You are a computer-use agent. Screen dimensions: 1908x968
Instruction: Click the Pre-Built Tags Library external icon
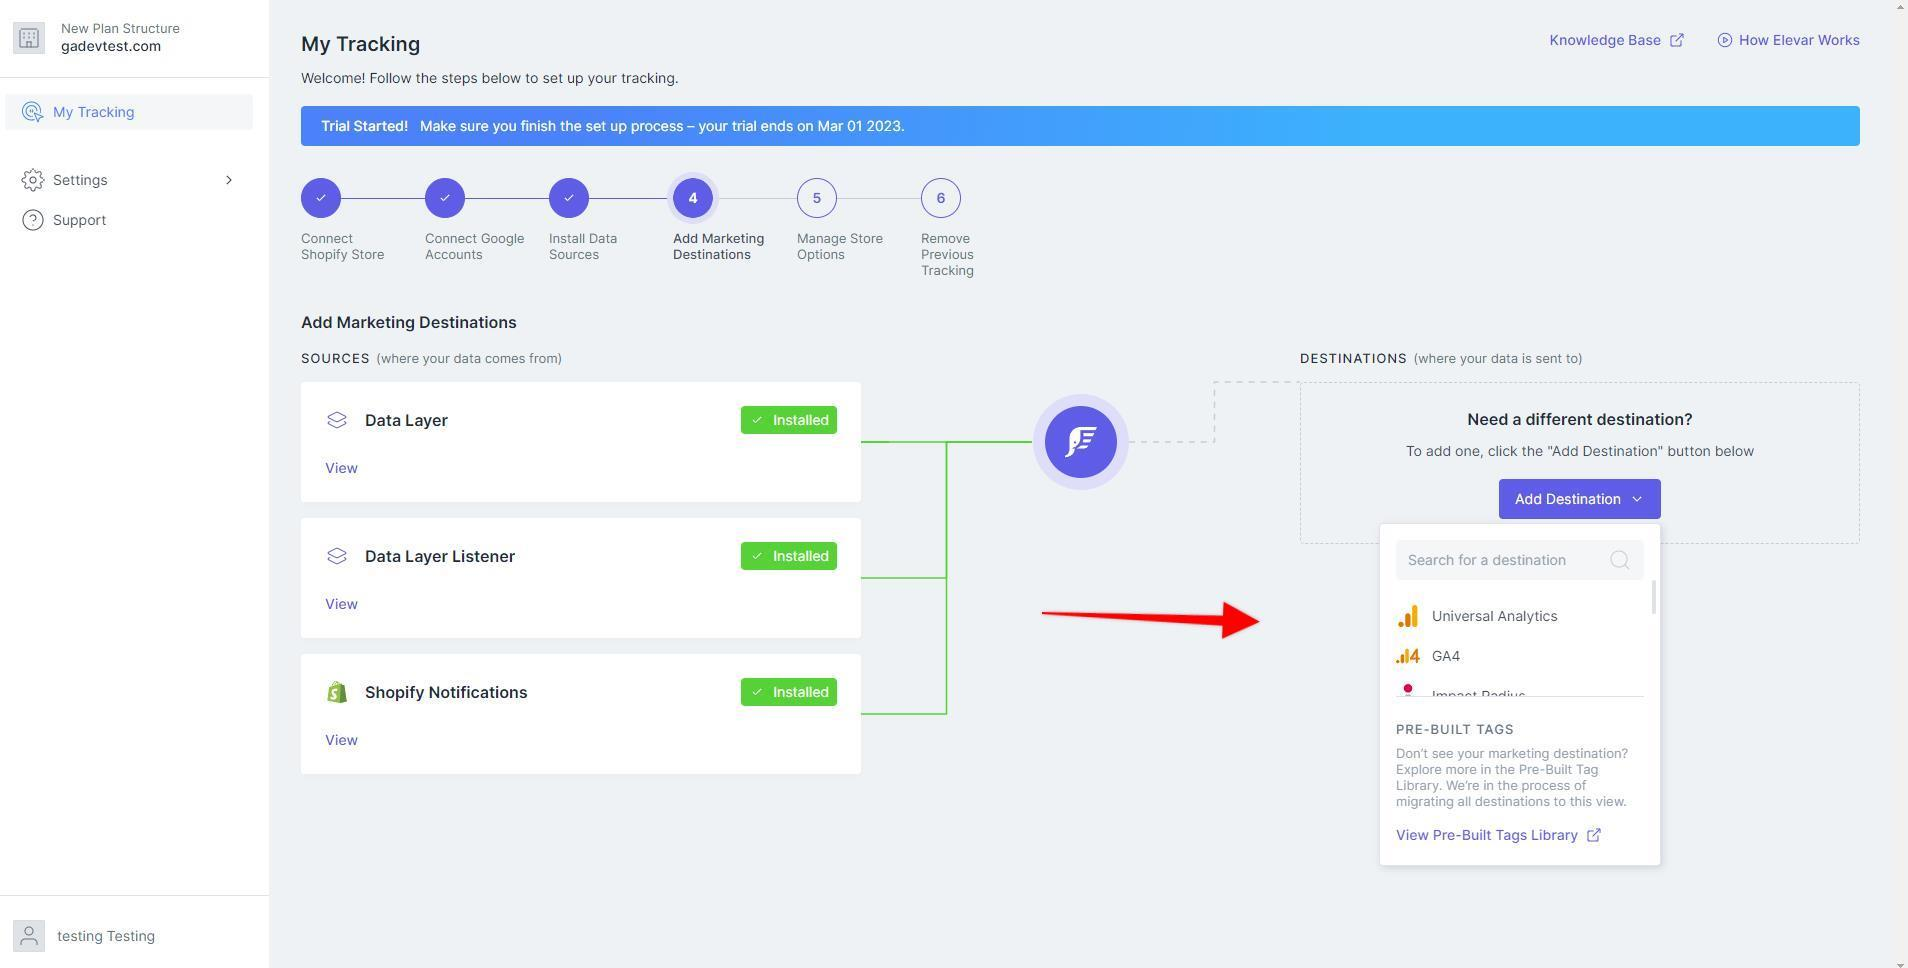tap(1594, 835)
